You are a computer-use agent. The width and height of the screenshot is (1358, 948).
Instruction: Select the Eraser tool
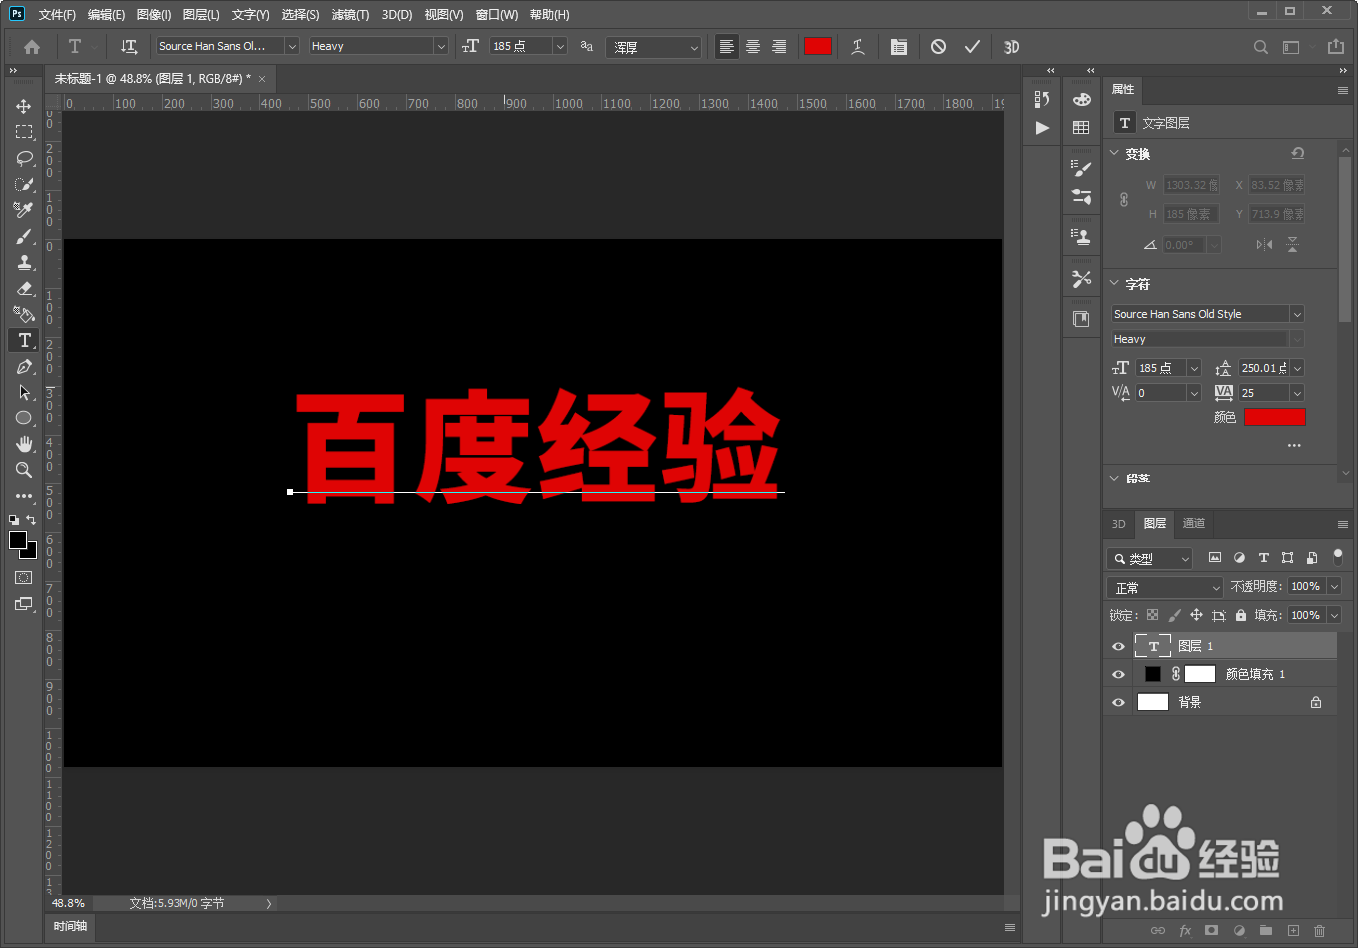point(23,288)
